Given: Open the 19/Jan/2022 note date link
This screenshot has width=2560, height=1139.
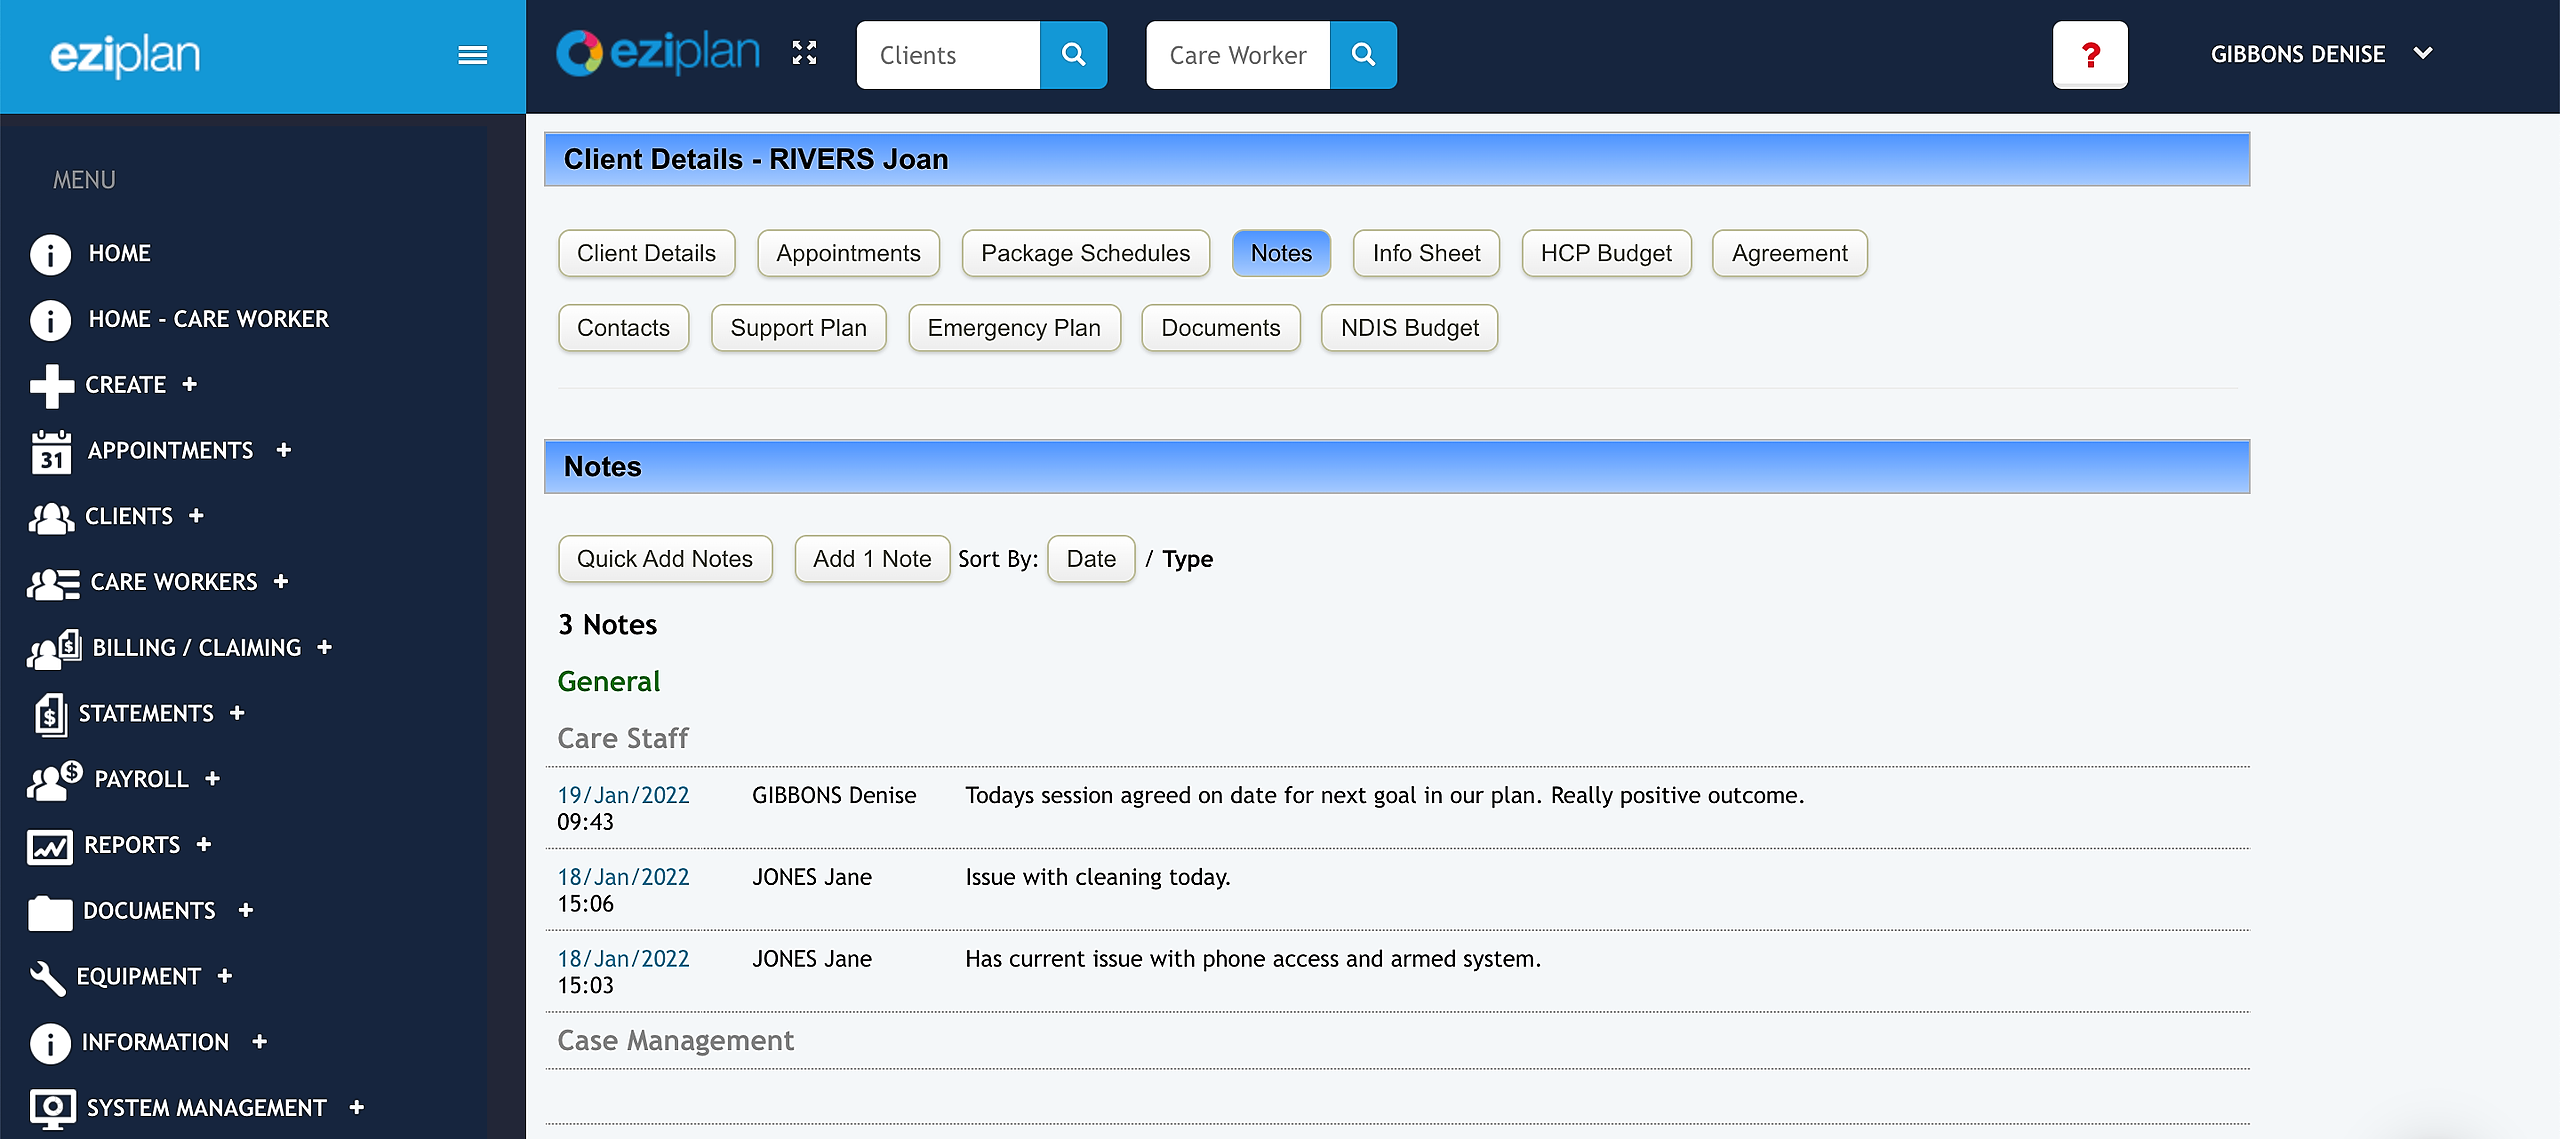Looking at the screenshot, I should (623, 795).
